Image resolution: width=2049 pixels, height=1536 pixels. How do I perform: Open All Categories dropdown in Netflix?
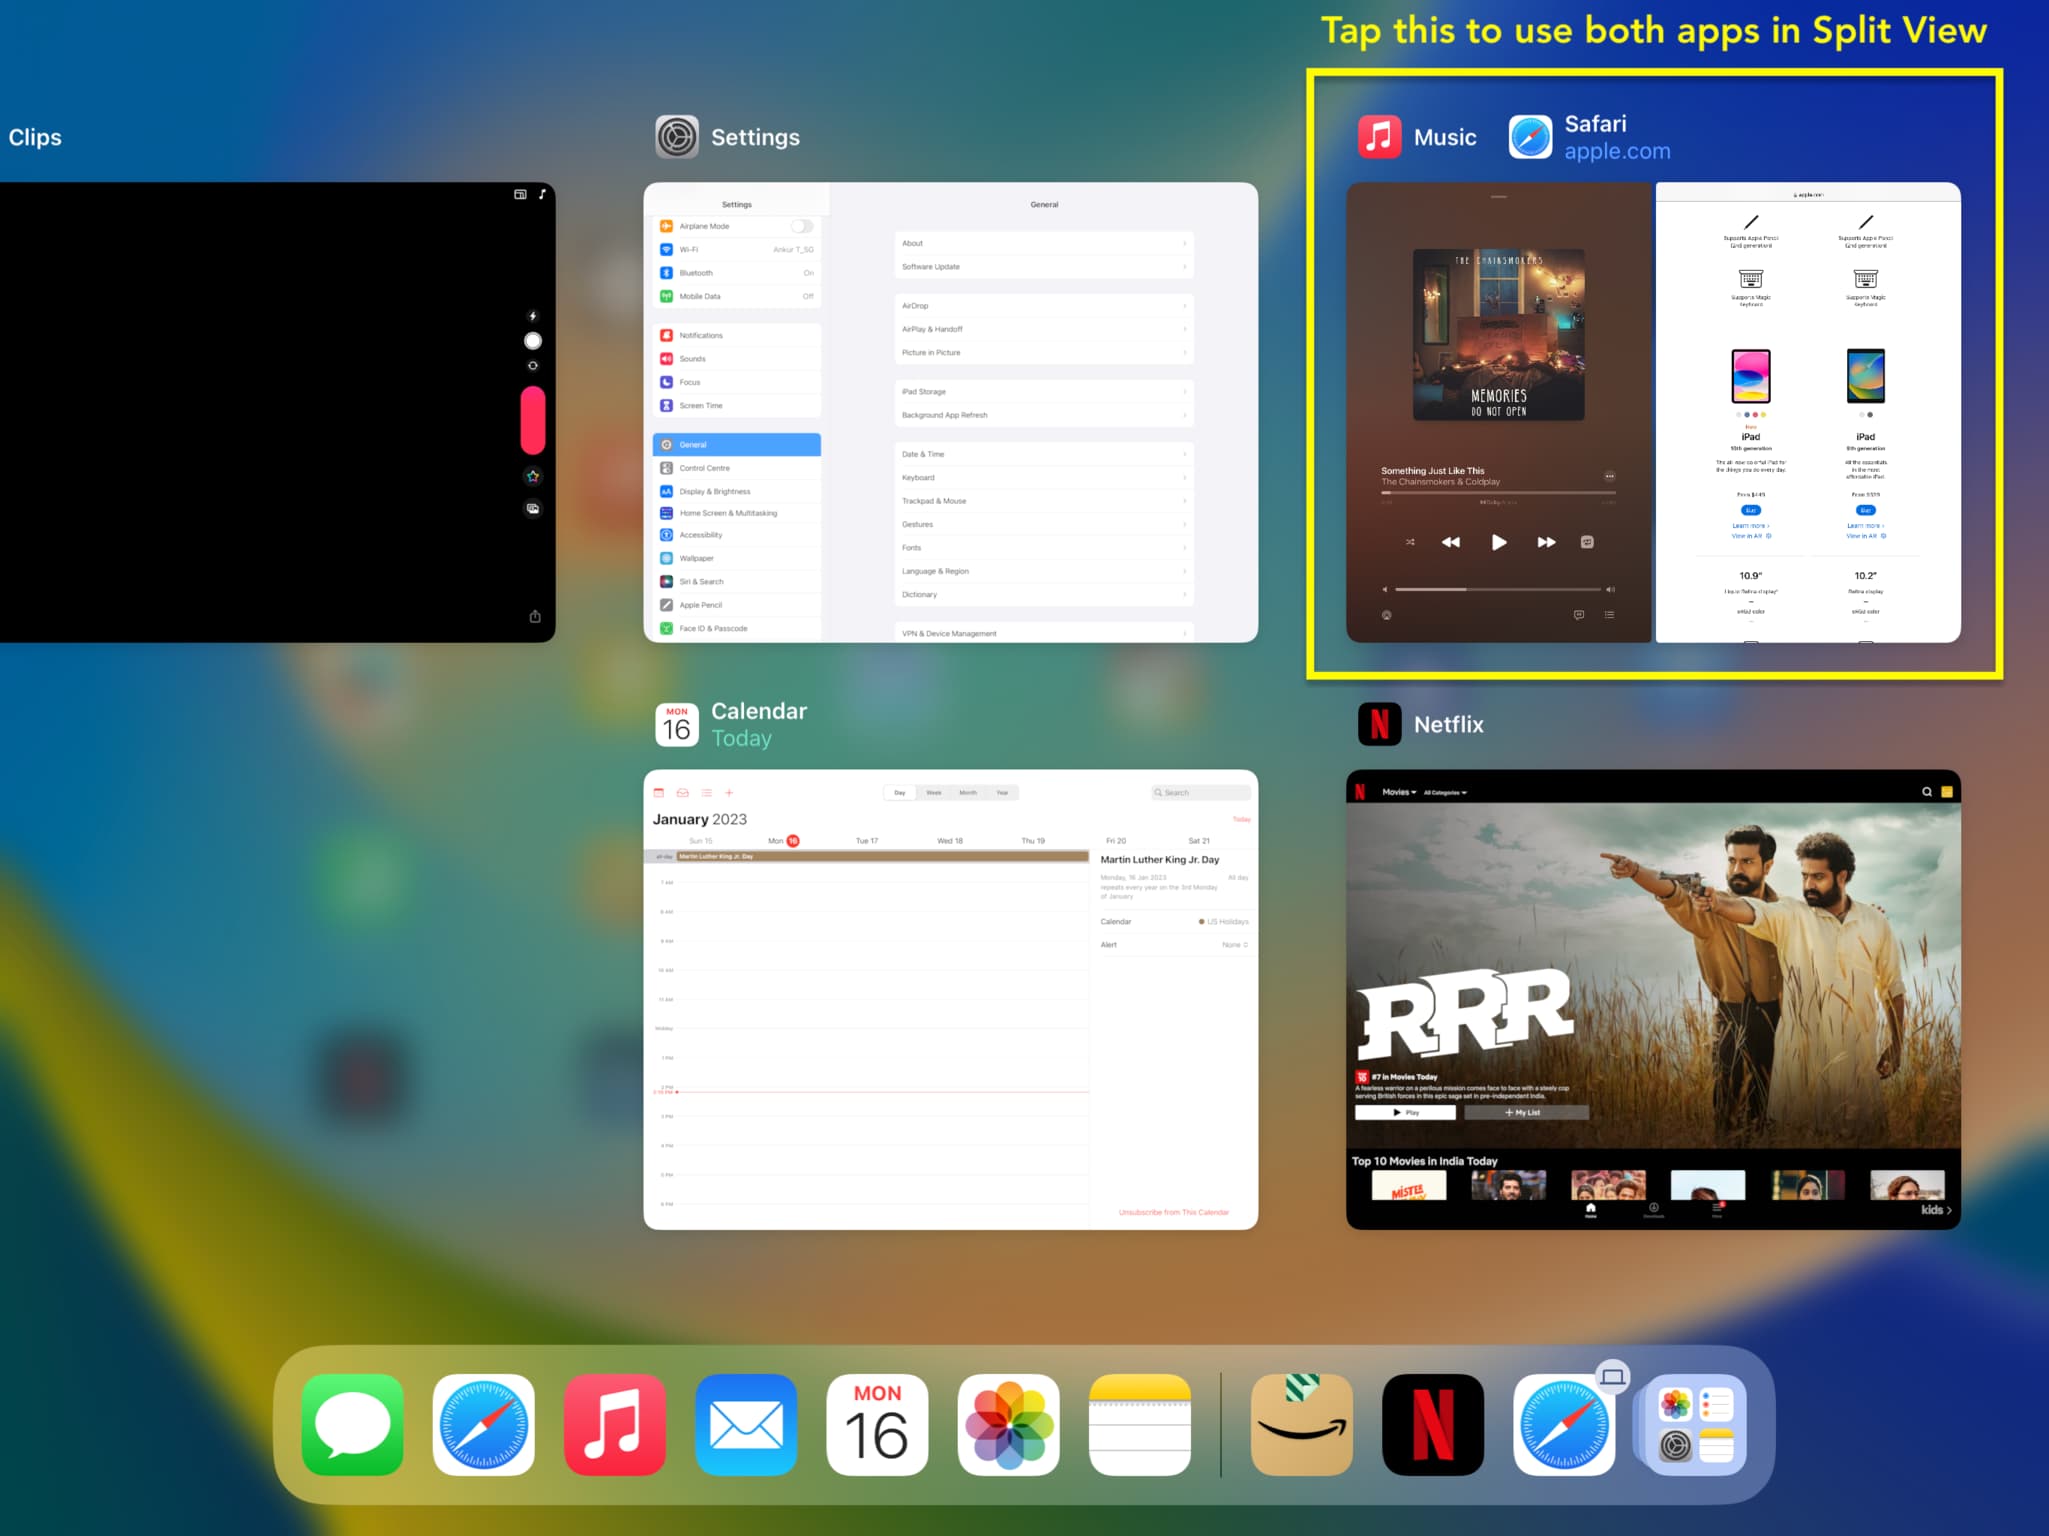pos(1445,792)
